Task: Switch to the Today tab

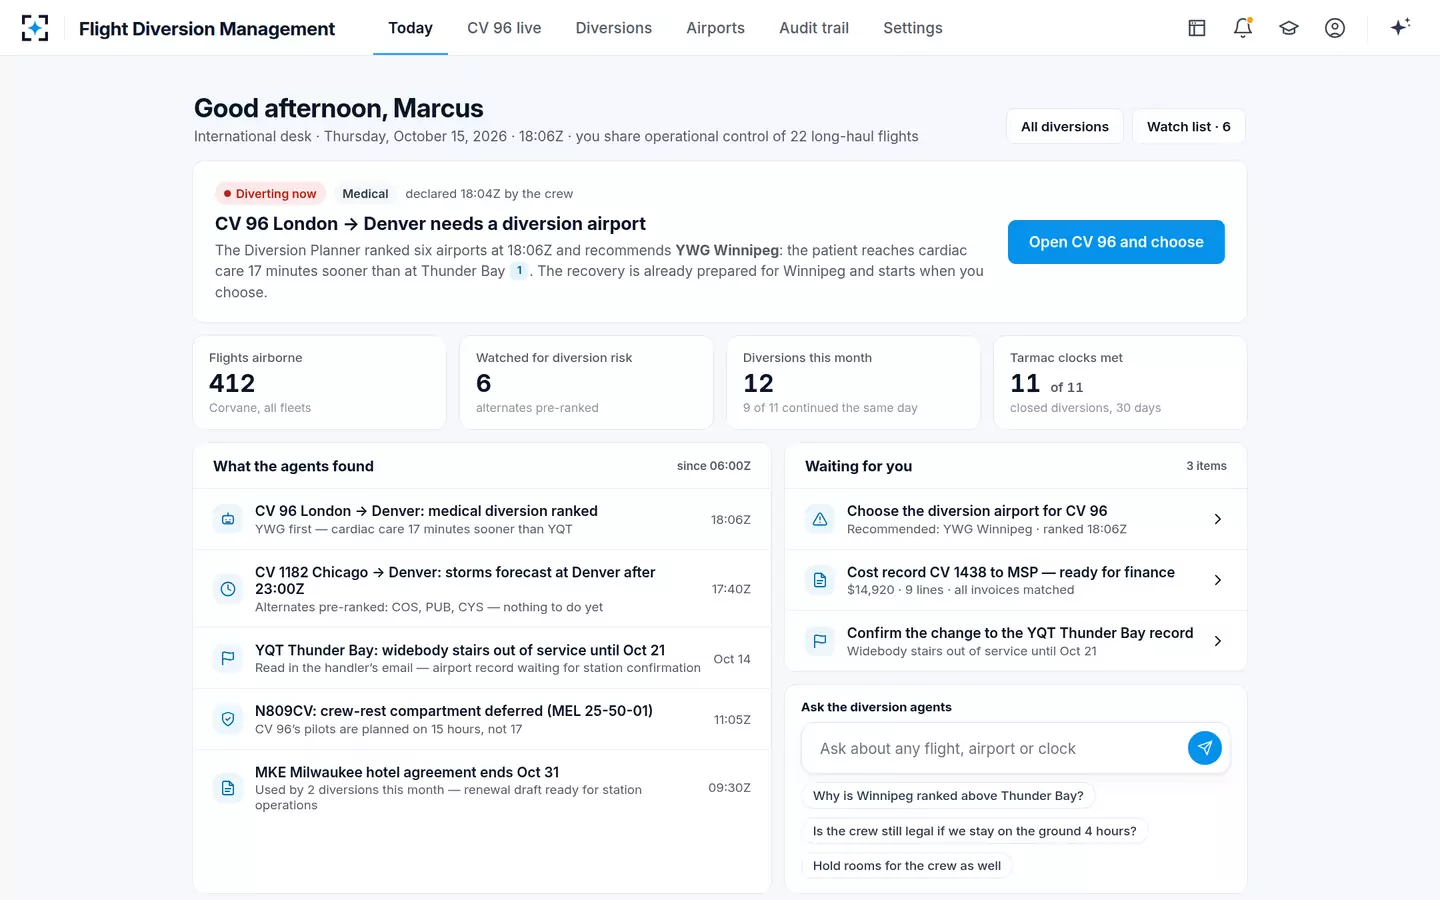Action: pos(410,28)
